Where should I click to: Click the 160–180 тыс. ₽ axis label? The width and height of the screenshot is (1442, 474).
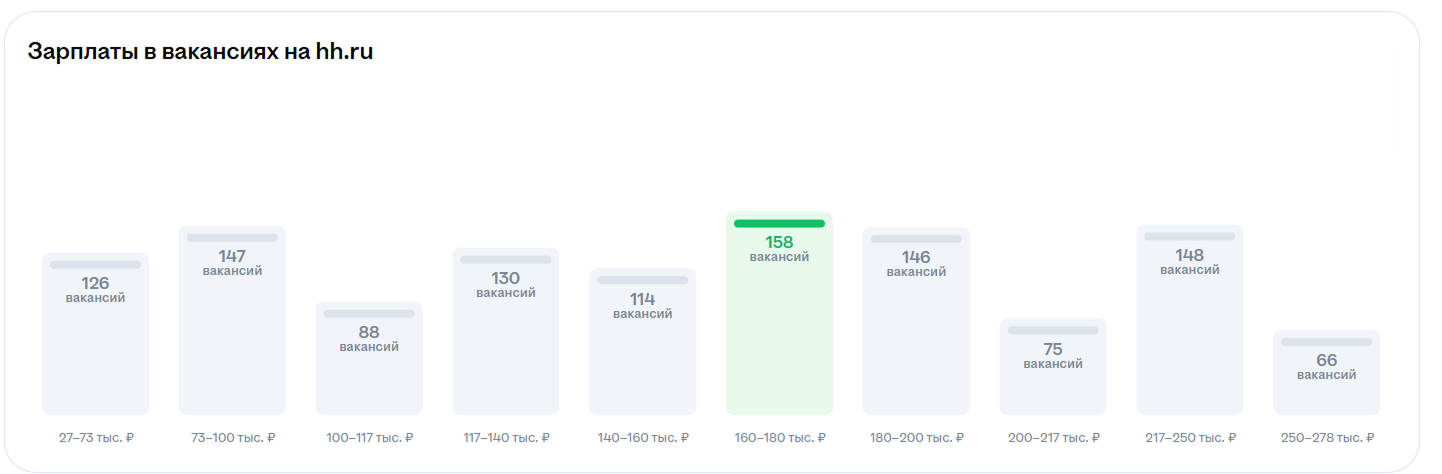[x=780, y=438]
